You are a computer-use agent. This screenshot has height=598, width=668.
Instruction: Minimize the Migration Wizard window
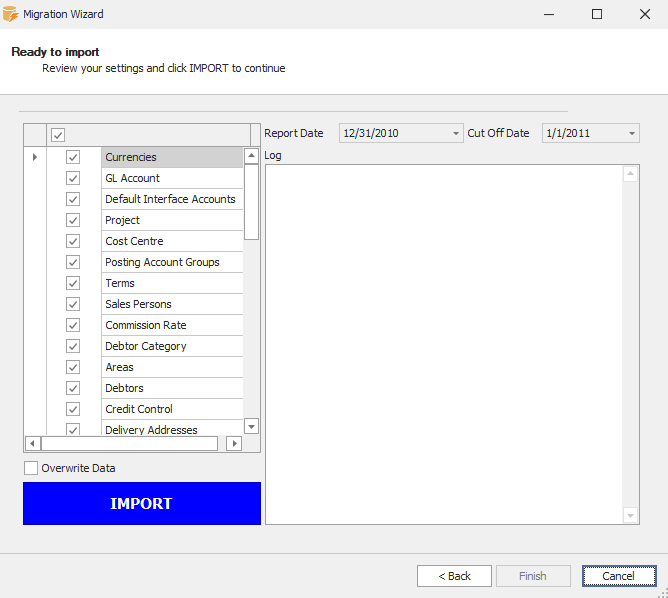tap(549, 14)
